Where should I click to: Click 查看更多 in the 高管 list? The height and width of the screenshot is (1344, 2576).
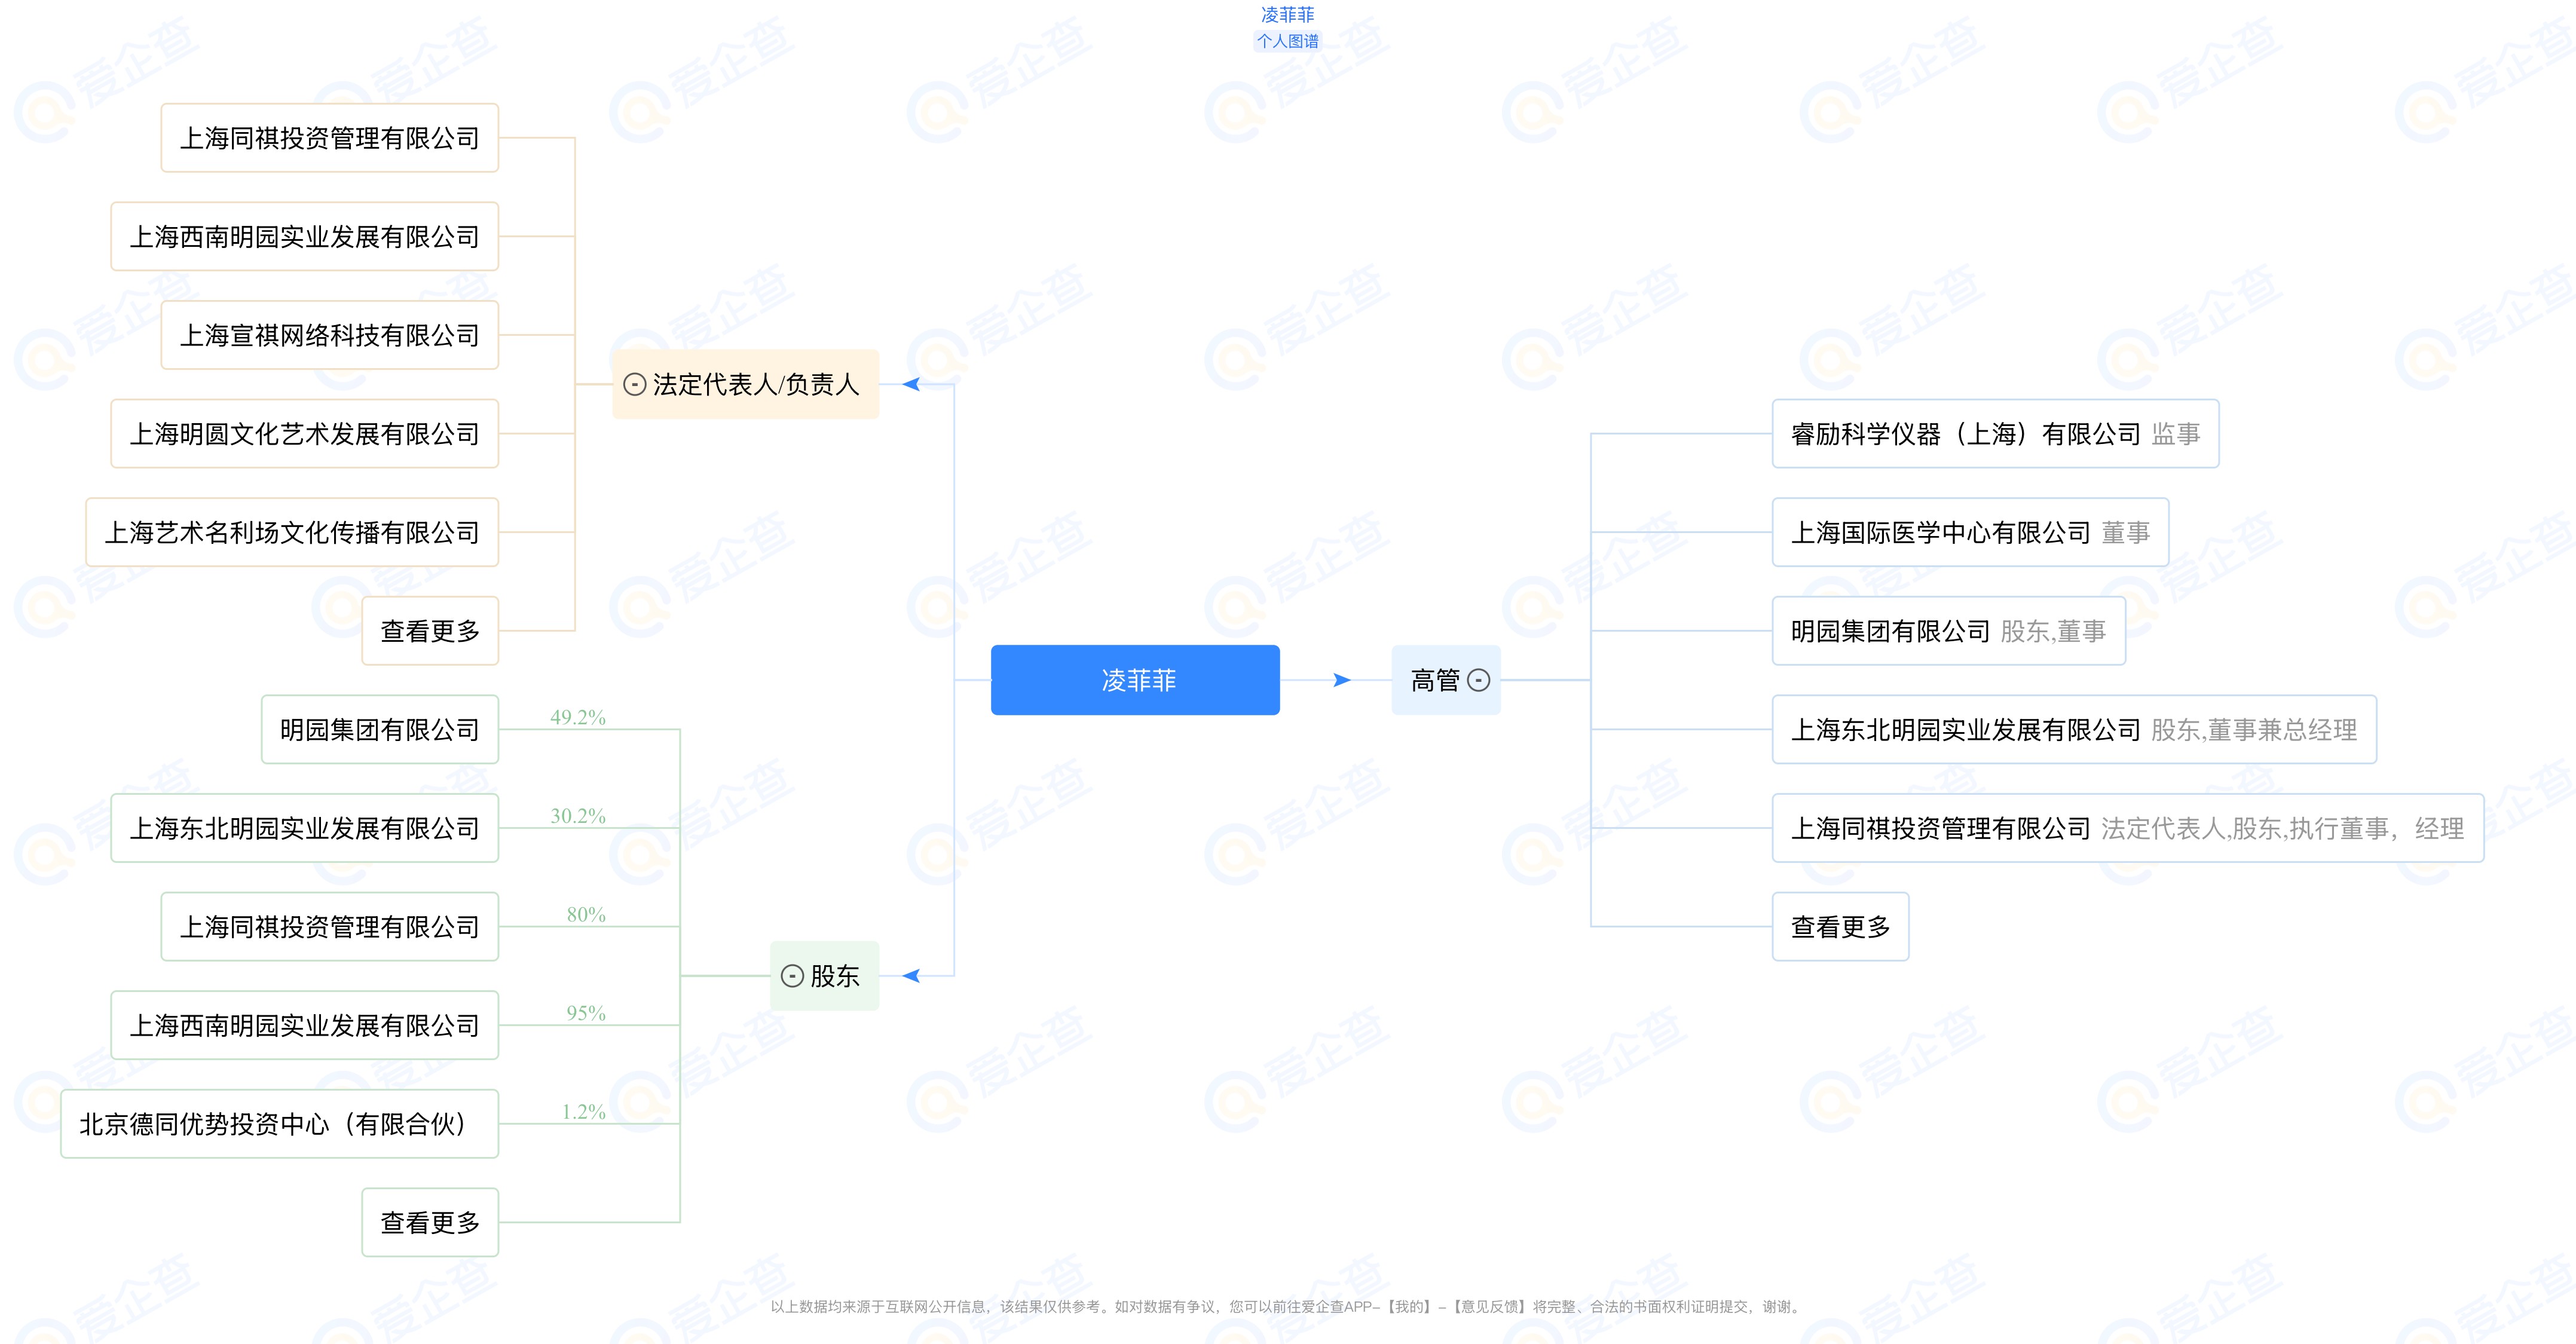pyautogui.click(x=1840, y=927)
